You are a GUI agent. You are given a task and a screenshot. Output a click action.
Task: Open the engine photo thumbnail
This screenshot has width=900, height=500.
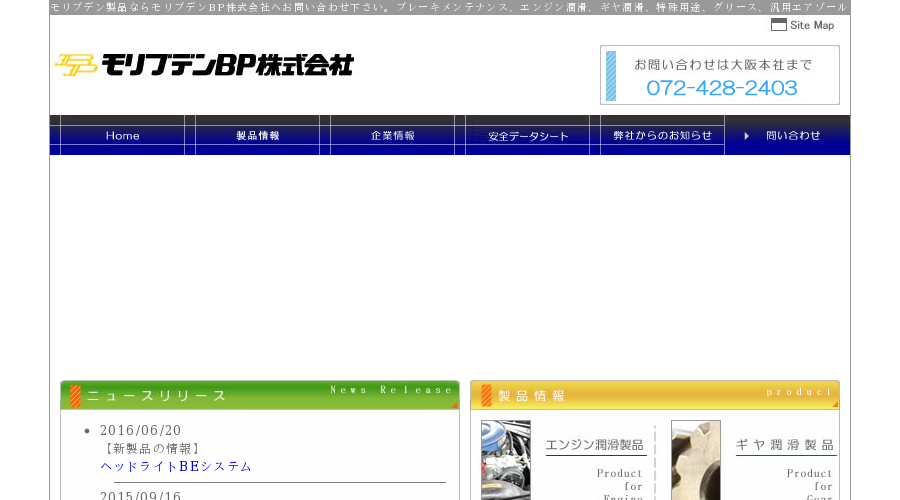coord(506,460)
